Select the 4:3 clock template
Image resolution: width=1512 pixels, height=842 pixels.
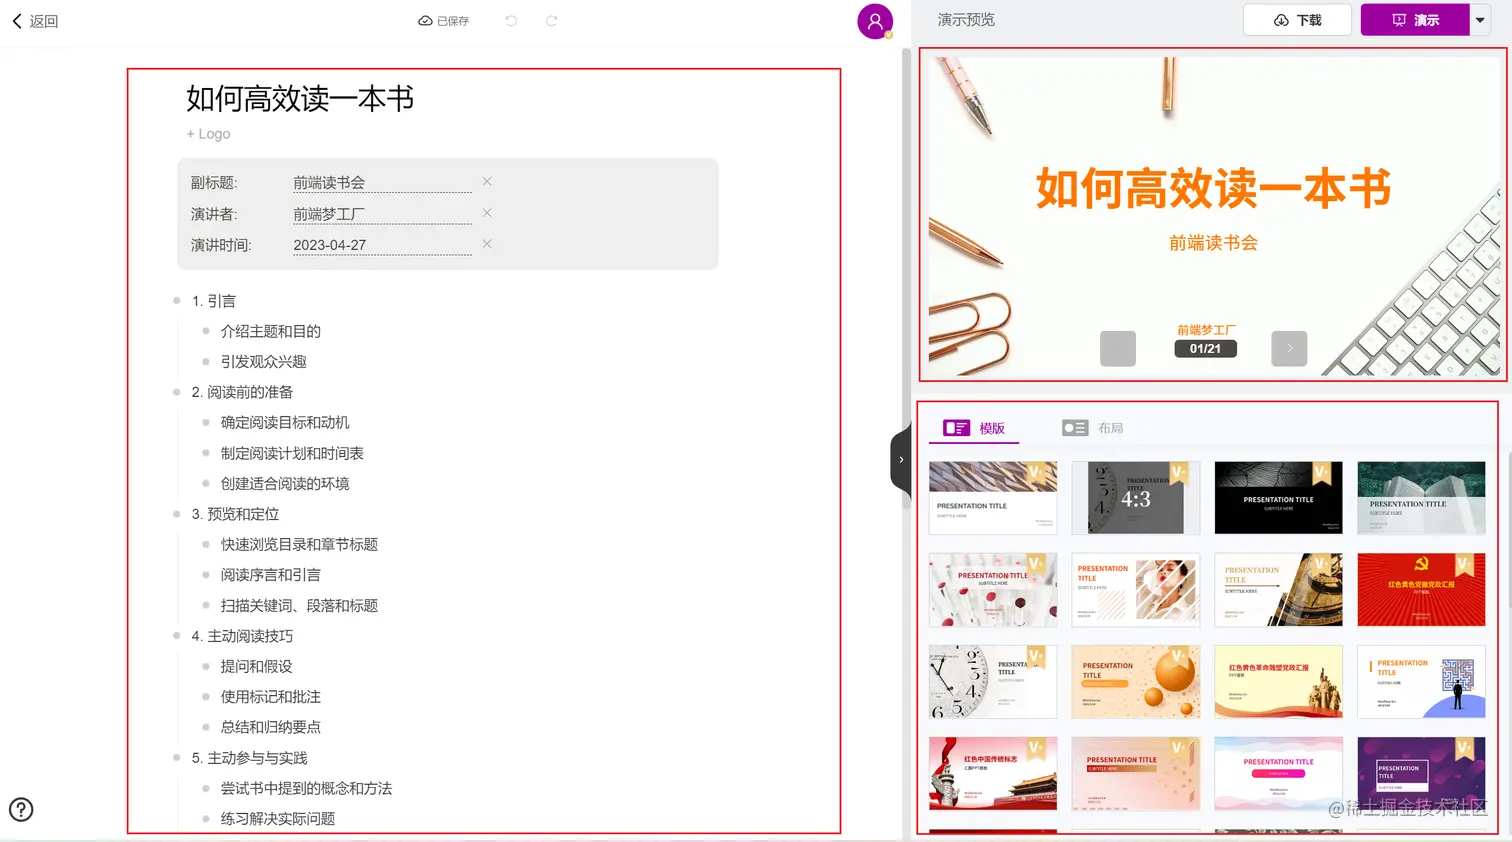coord(1136,498)
